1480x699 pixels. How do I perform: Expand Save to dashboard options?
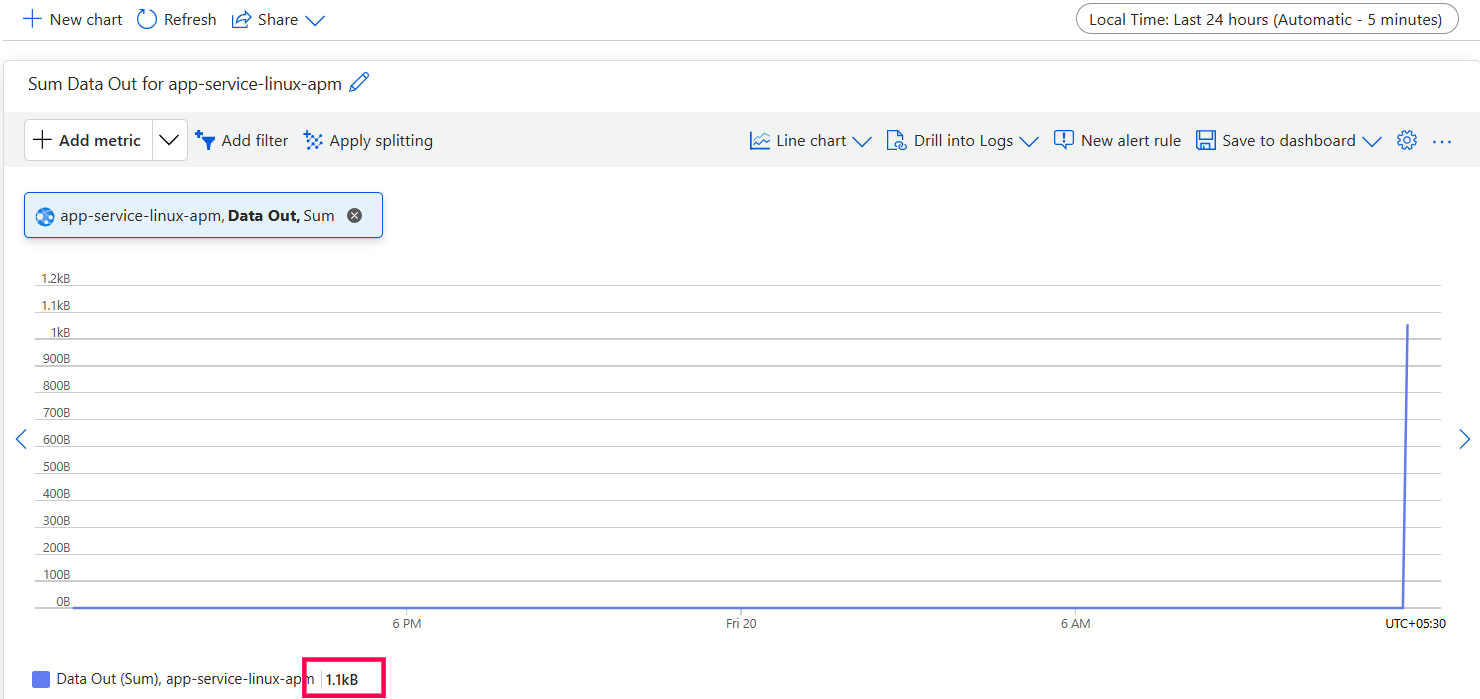pos(1371,141)
